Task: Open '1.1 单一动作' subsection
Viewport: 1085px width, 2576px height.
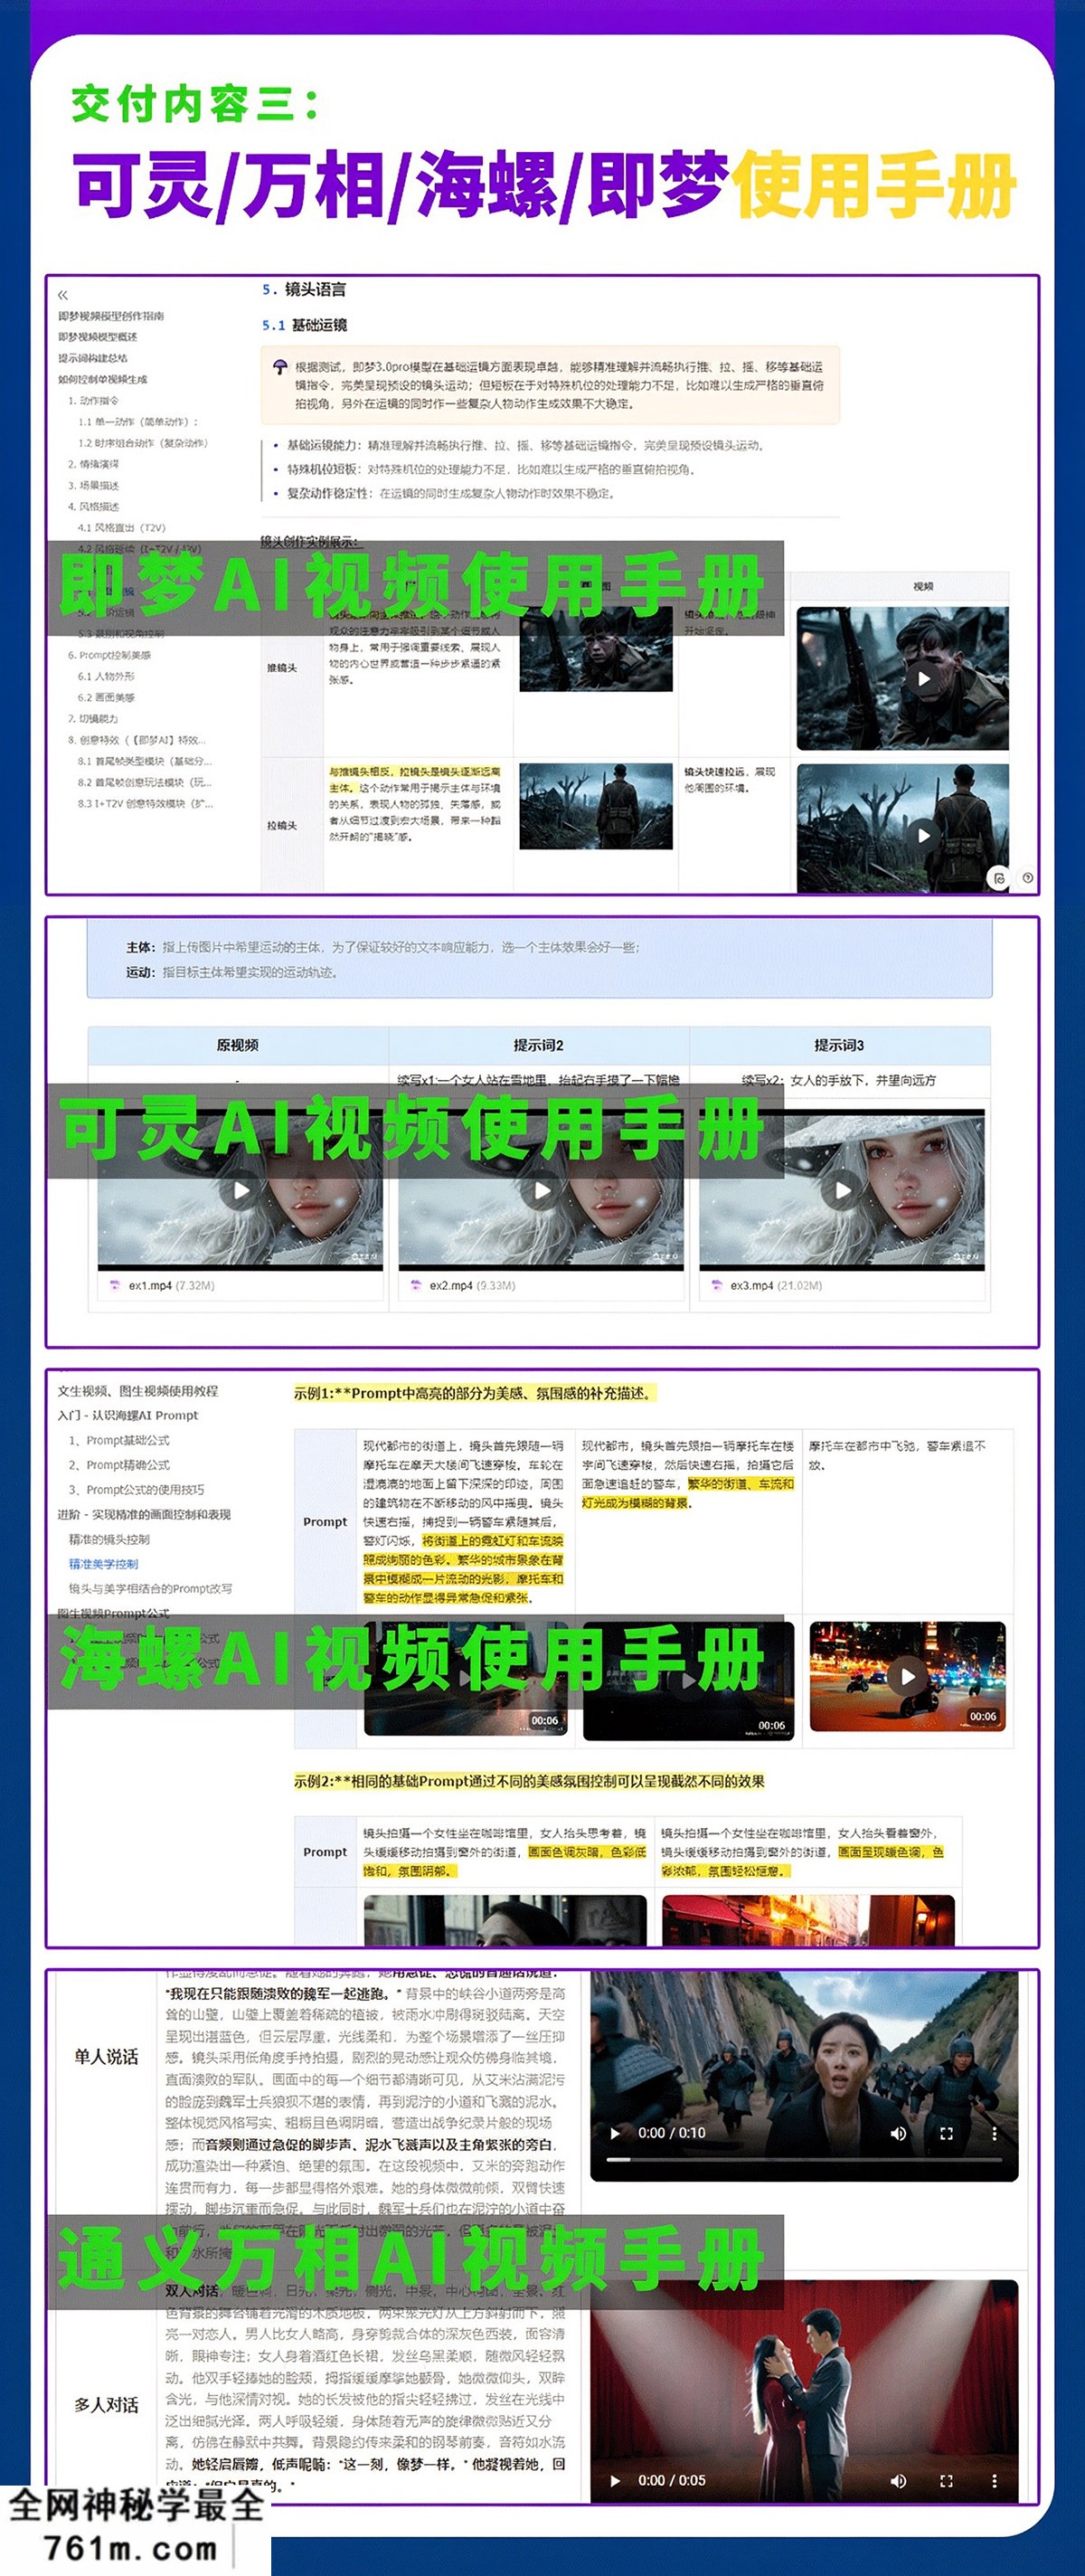Action: click(139, 422)
